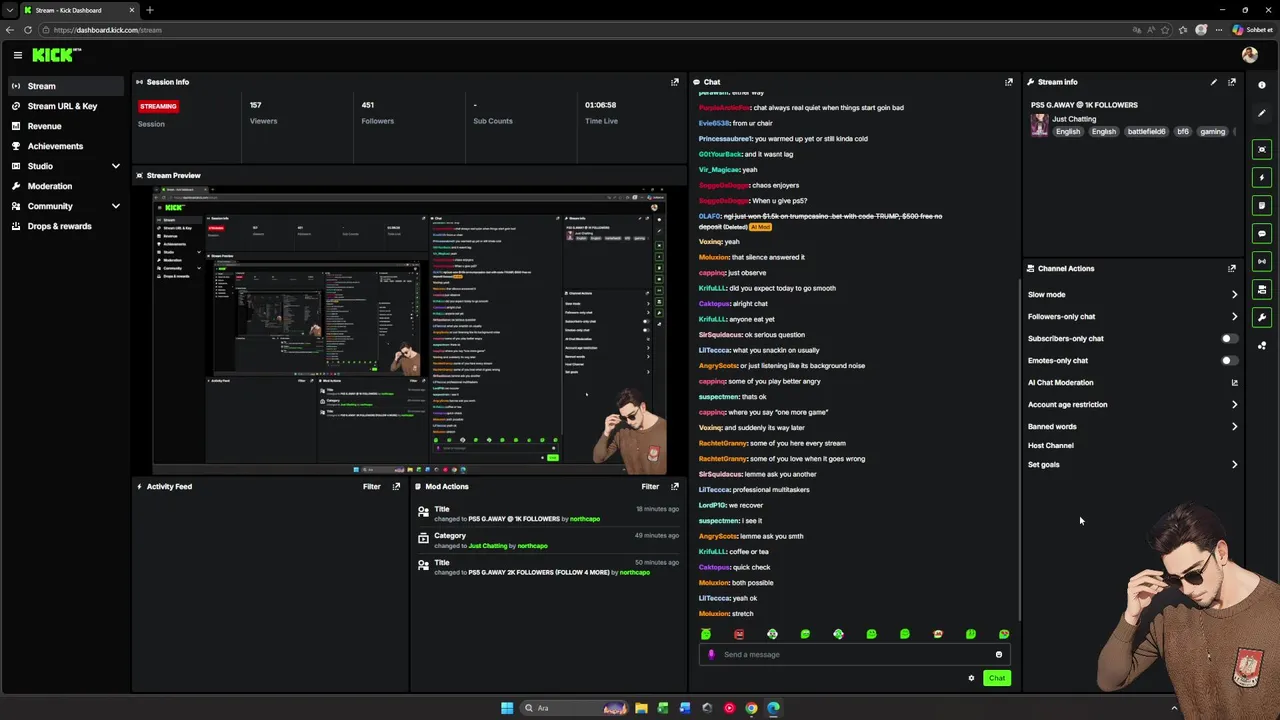Image resolution: width=1280 pixels, height=720 pixels.
Task: Toggle the screen-focus widget icon in right sidebar
Action: [x=1261, y=149]
